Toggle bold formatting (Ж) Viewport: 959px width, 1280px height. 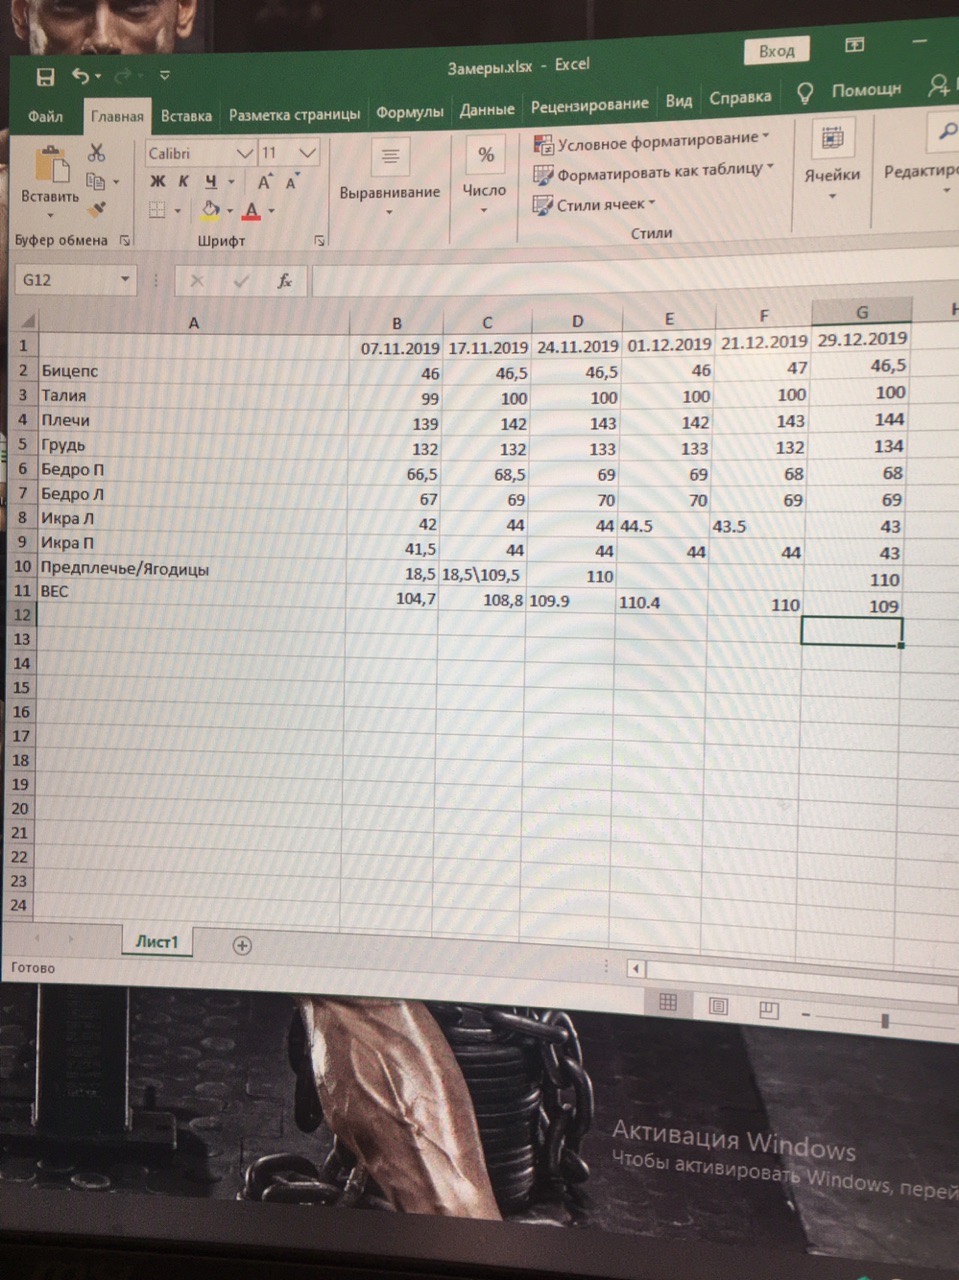(x=157, y=181)
